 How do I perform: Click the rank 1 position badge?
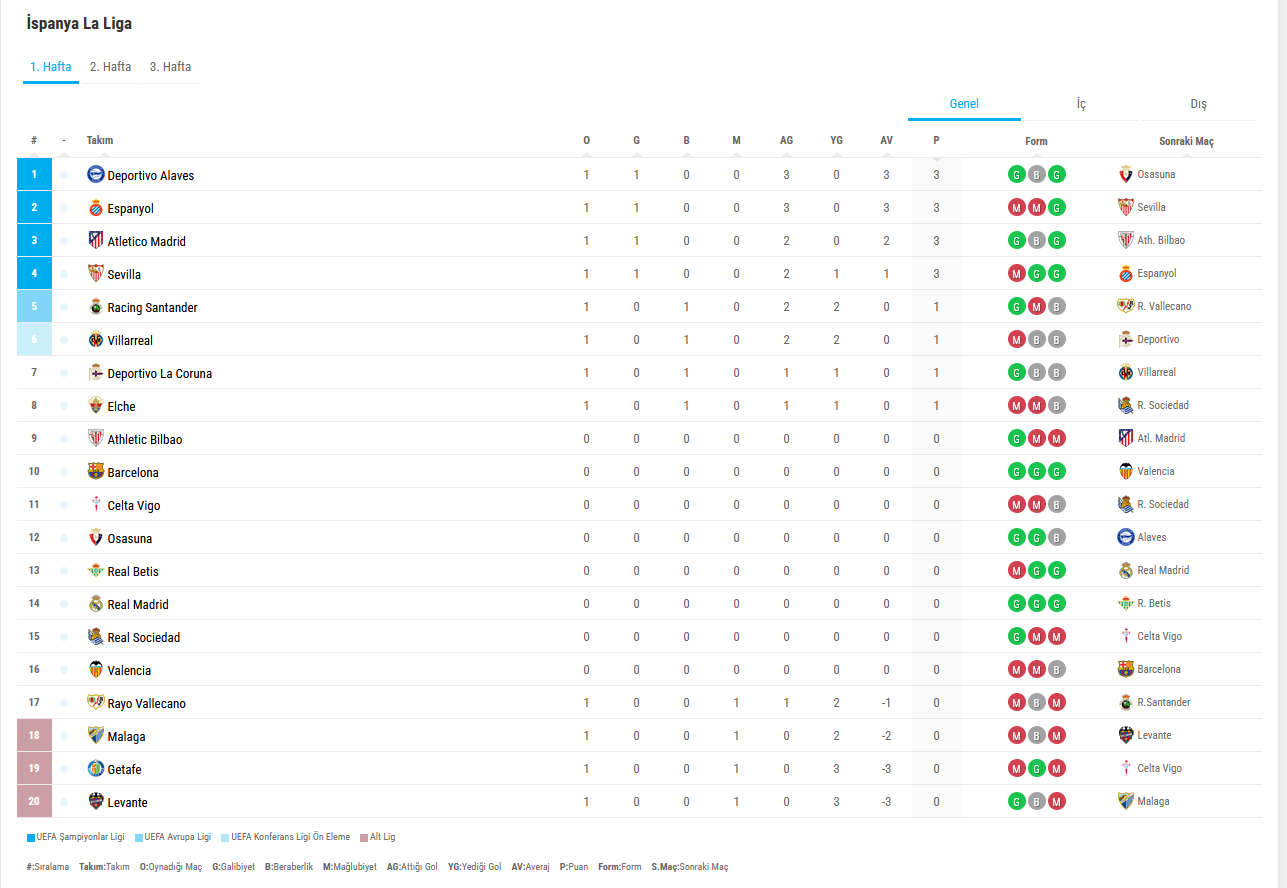(x=34, y=174)
